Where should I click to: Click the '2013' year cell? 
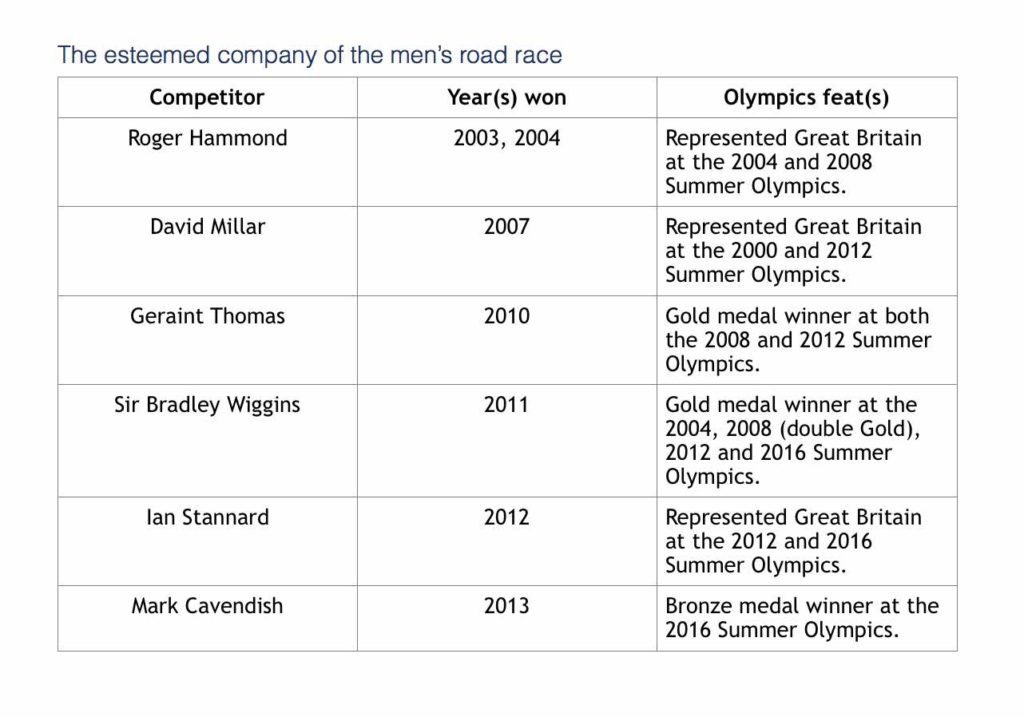tap(506, 606)
